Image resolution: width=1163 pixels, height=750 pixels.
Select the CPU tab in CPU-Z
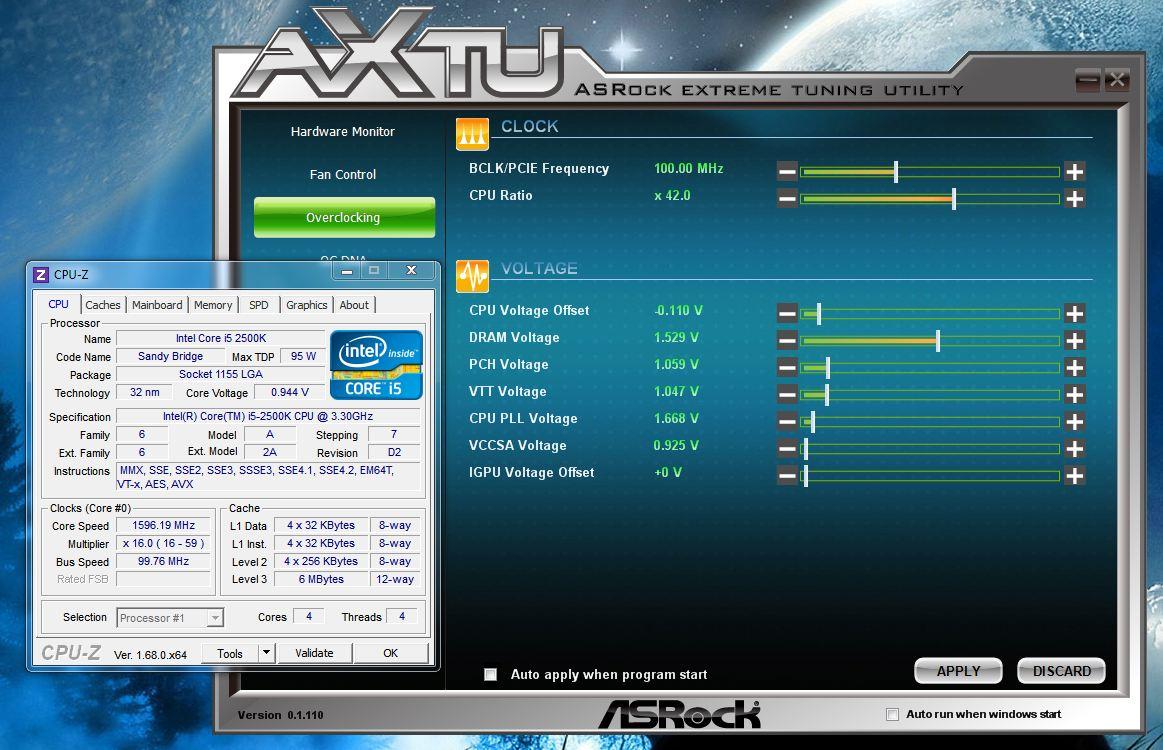(x=59, y=304)
